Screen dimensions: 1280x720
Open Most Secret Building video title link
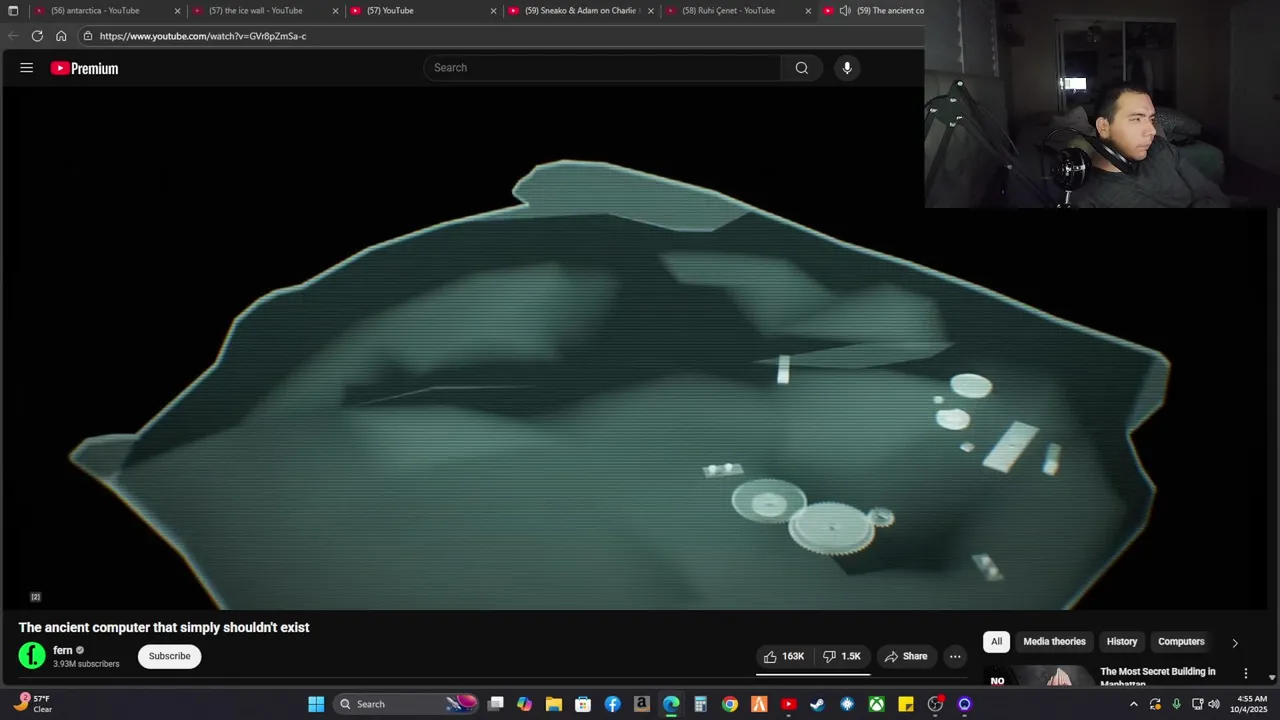point(1158,677)
